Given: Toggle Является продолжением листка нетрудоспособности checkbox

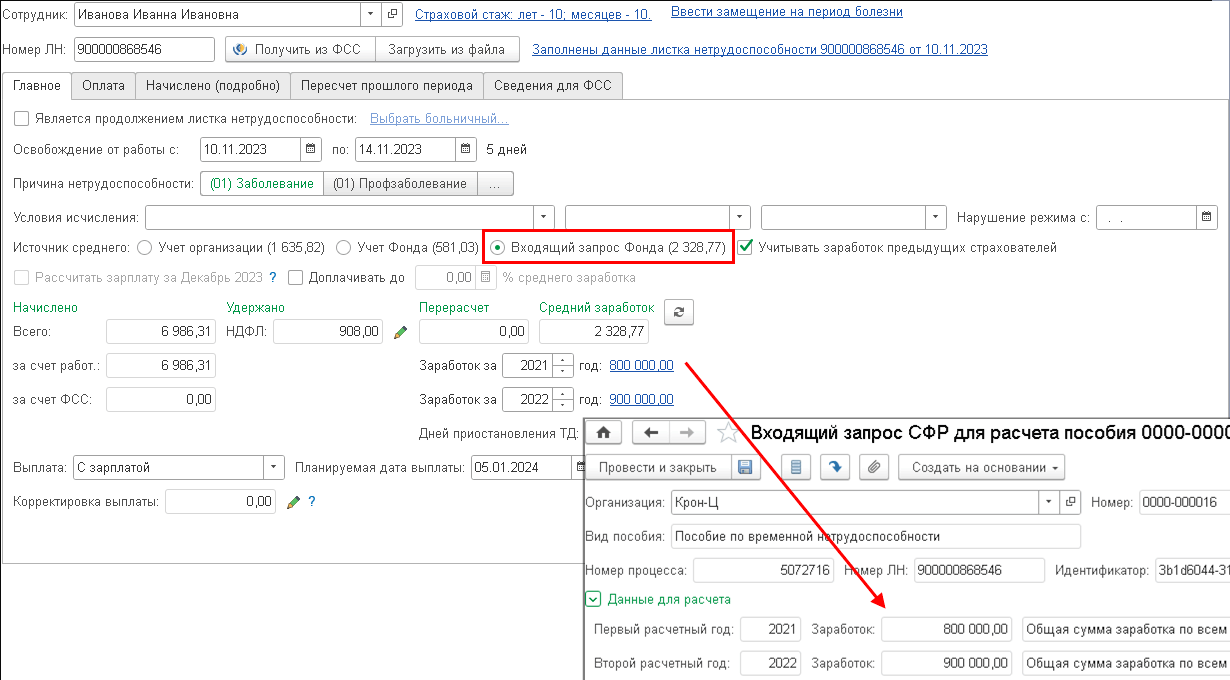Looking at the screenshot, I should point(21,119).
